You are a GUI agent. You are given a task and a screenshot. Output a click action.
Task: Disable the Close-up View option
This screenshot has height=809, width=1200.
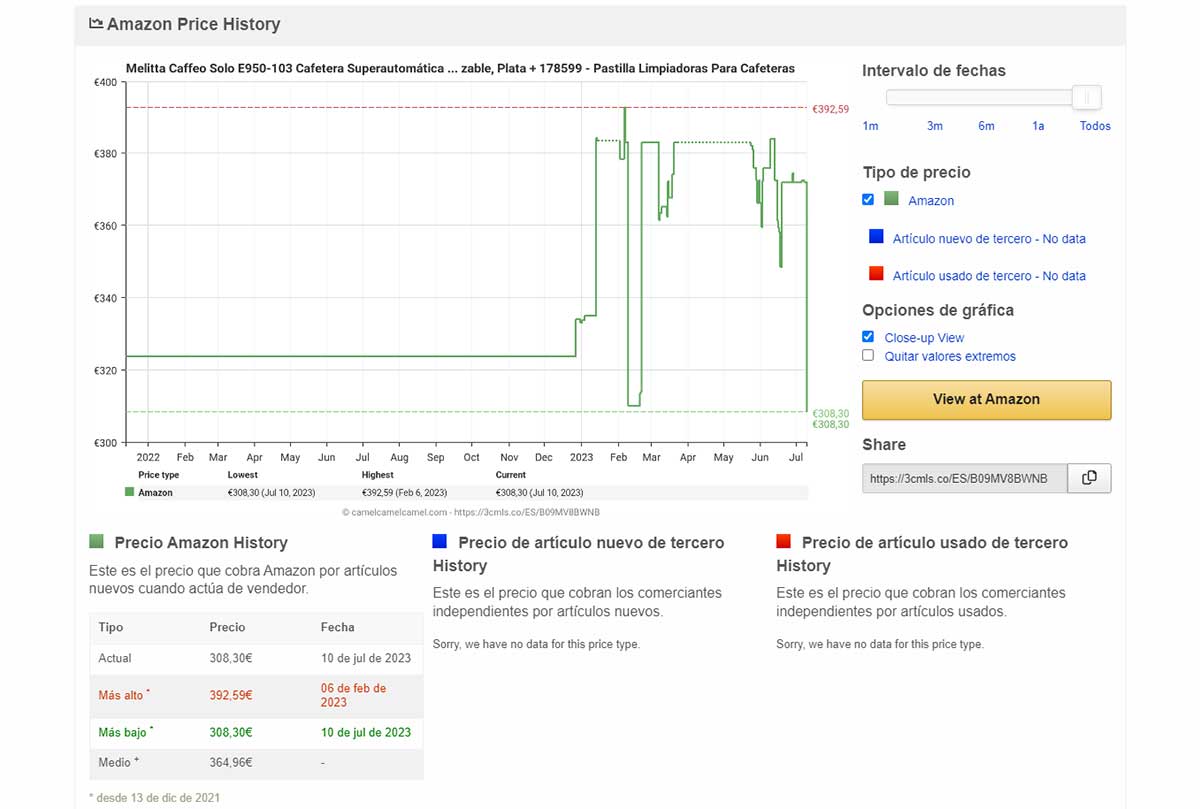pos(868,336)
